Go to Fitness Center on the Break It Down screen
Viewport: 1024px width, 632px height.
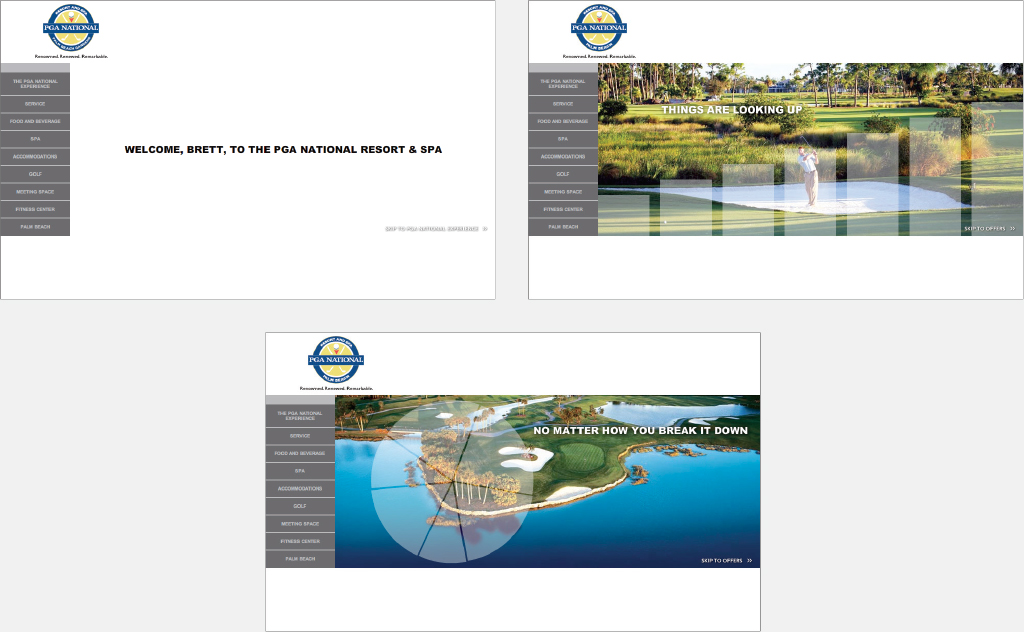(300, 541)
